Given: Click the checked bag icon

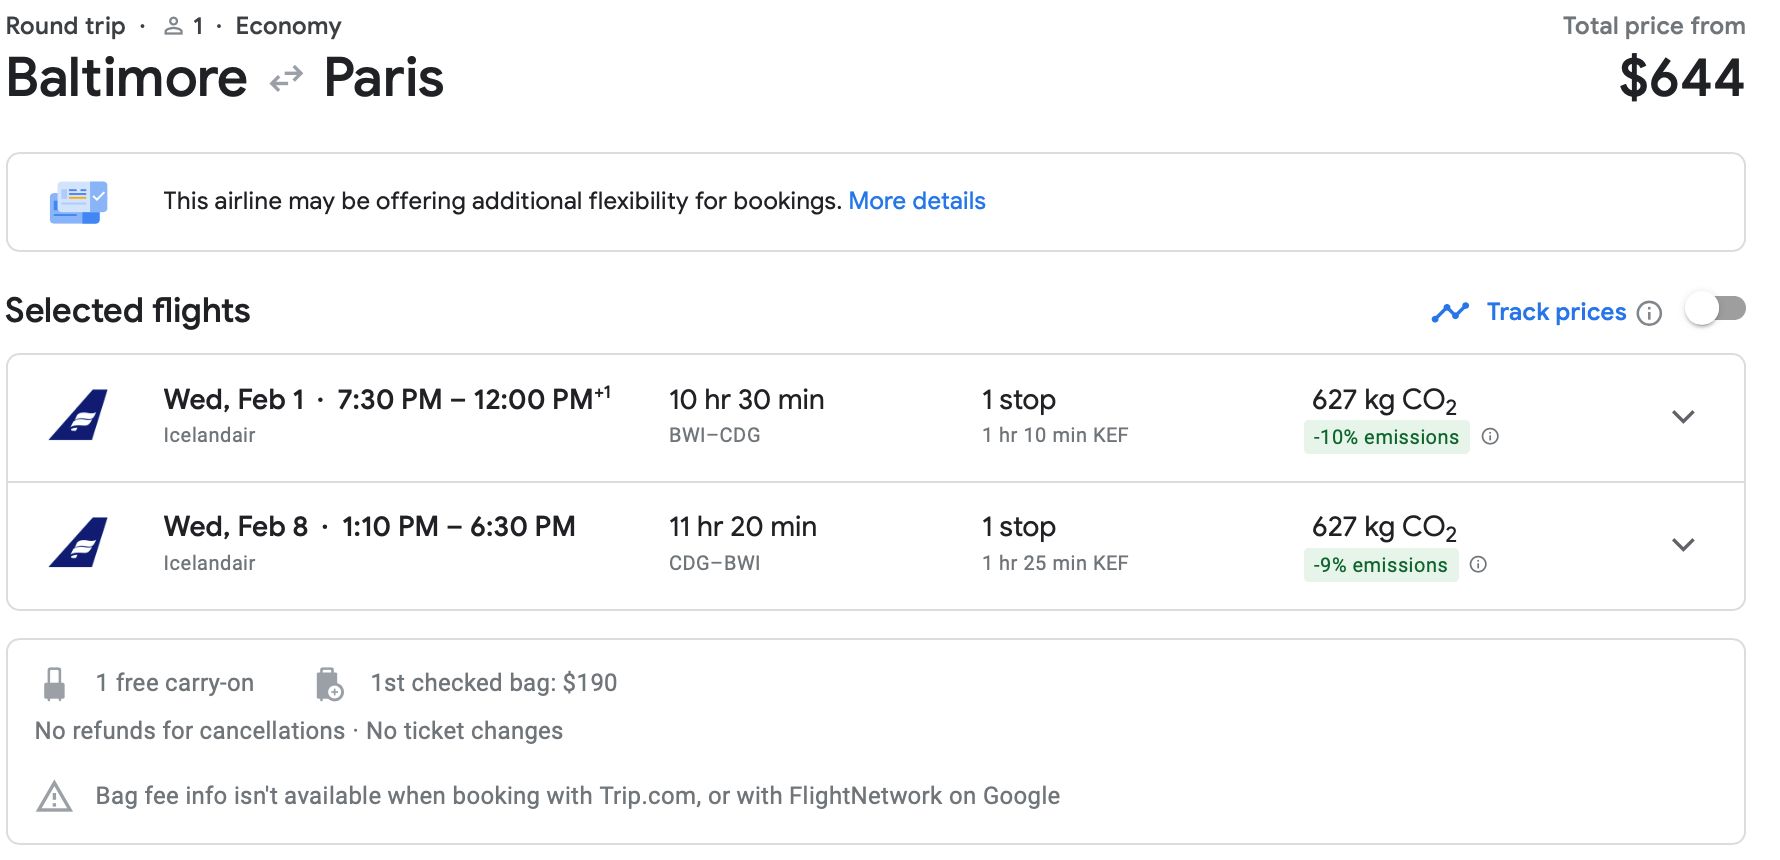Looking at the screenshot, I should click(329, 684).
